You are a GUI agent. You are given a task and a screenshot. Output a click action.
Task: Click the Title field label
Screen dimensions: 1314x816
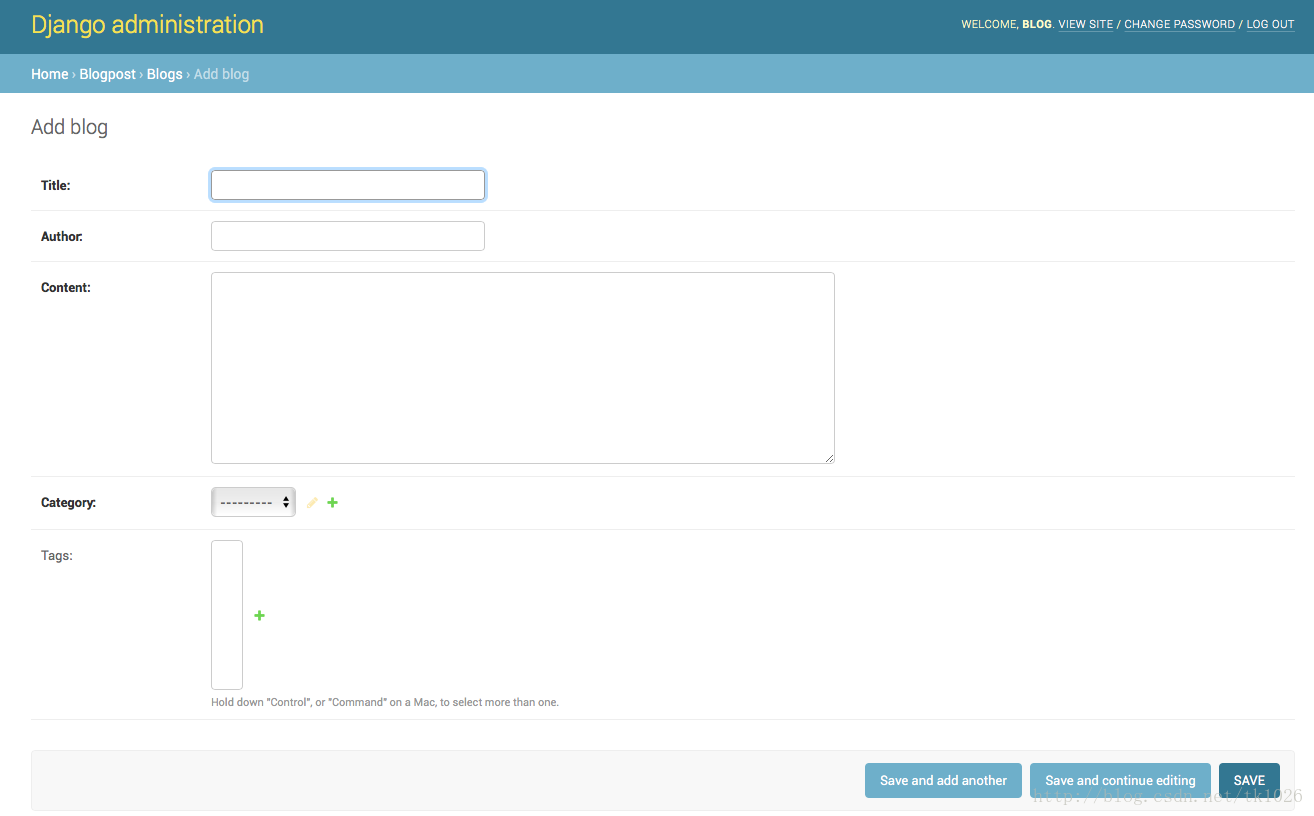[x=56, y=185]
